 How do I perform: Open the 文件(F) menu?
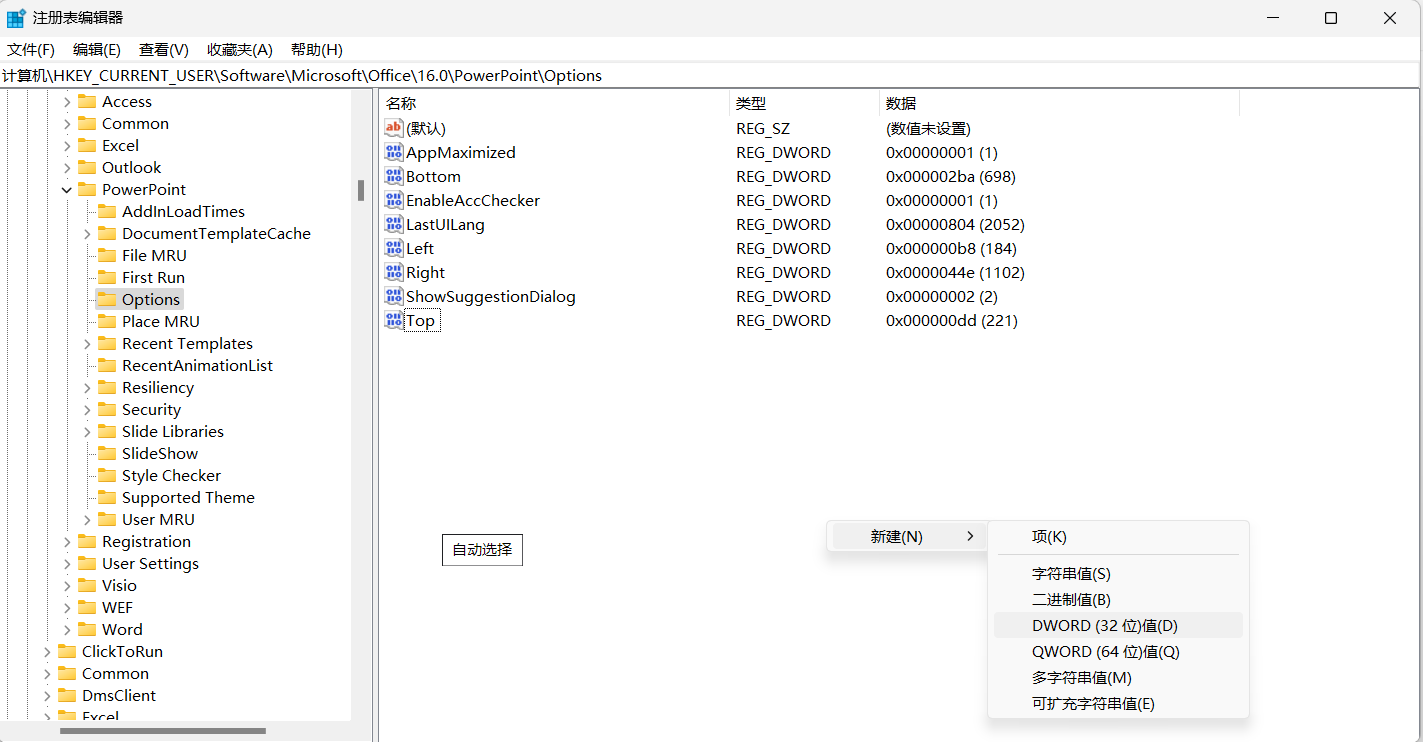coord(31,49)
